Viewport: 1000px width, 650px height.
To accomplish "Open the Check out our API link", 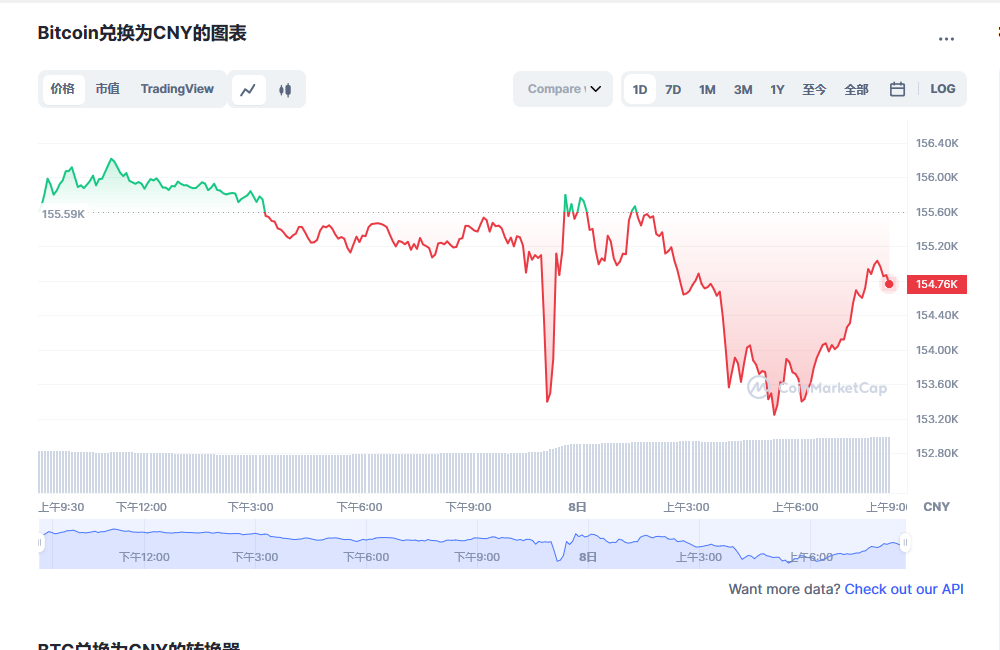I will point(903,589).
